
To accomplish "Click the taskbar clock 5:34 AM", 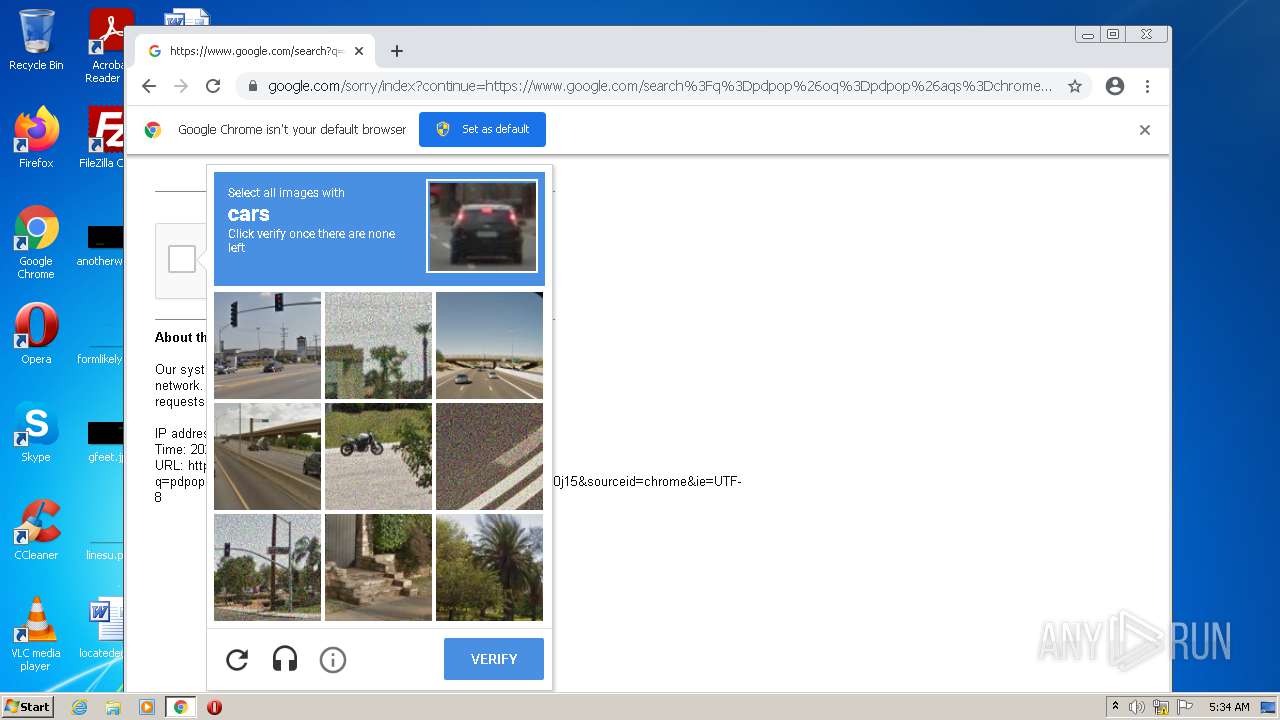I will [1229, 707].
